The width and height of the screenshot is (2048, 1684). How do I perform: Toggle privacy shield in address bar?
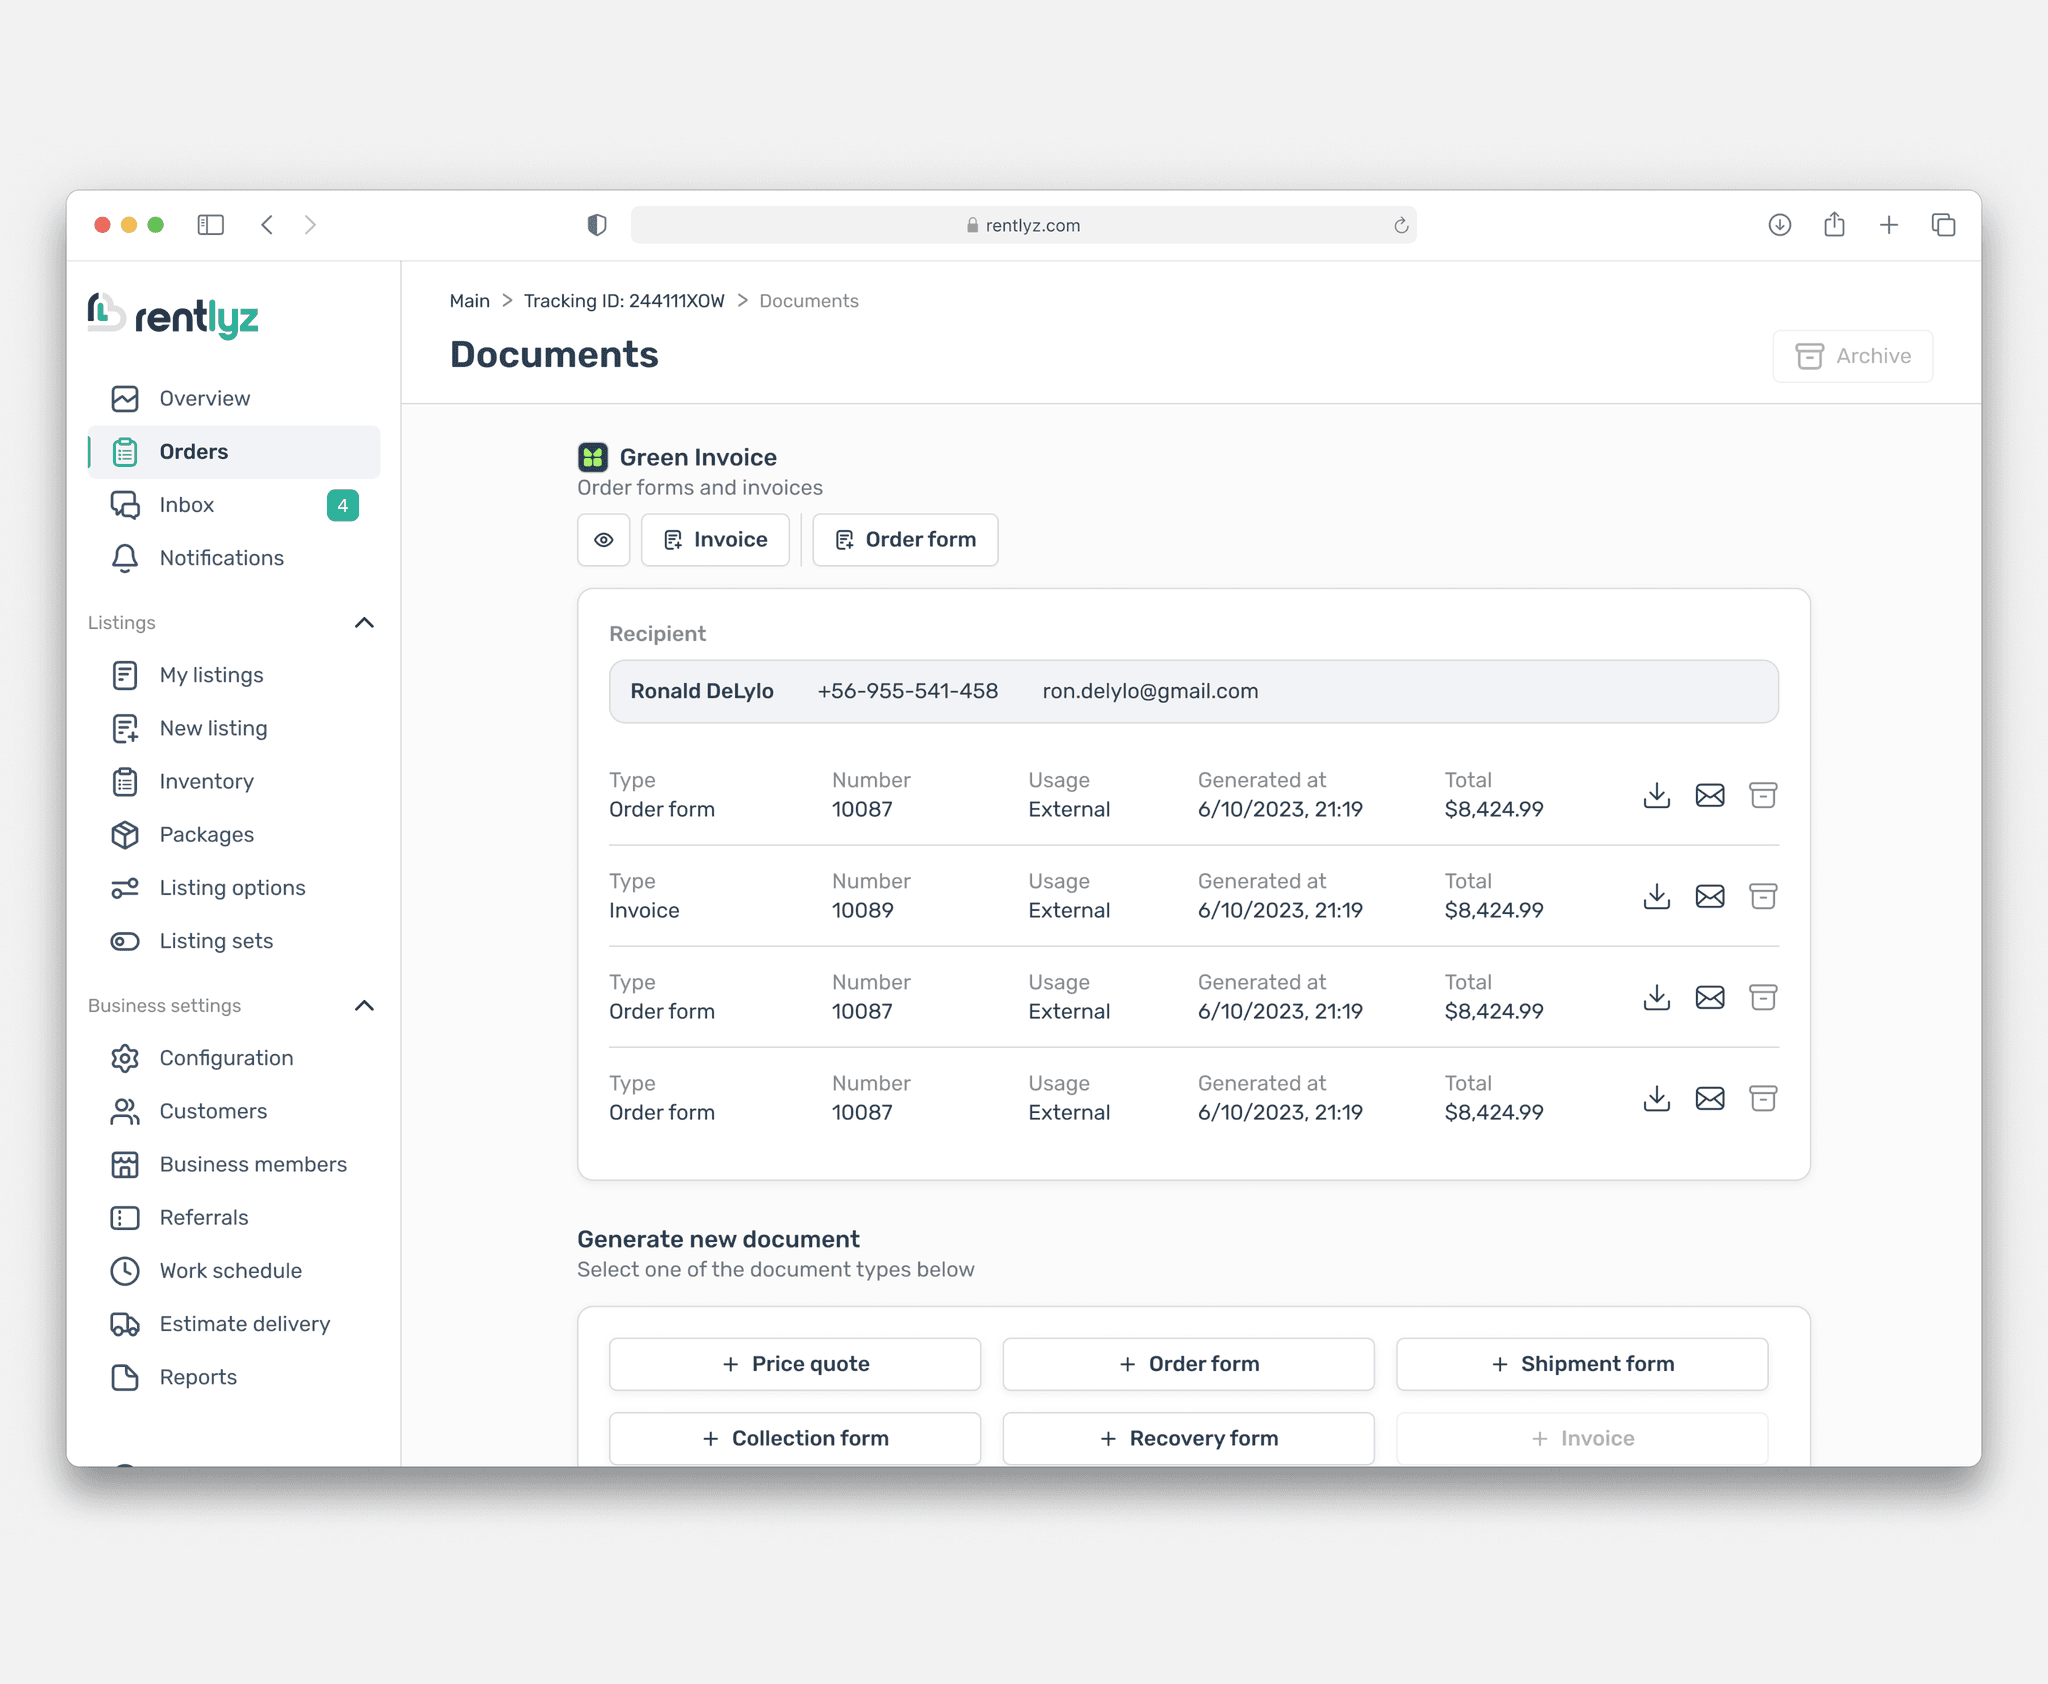597,225
